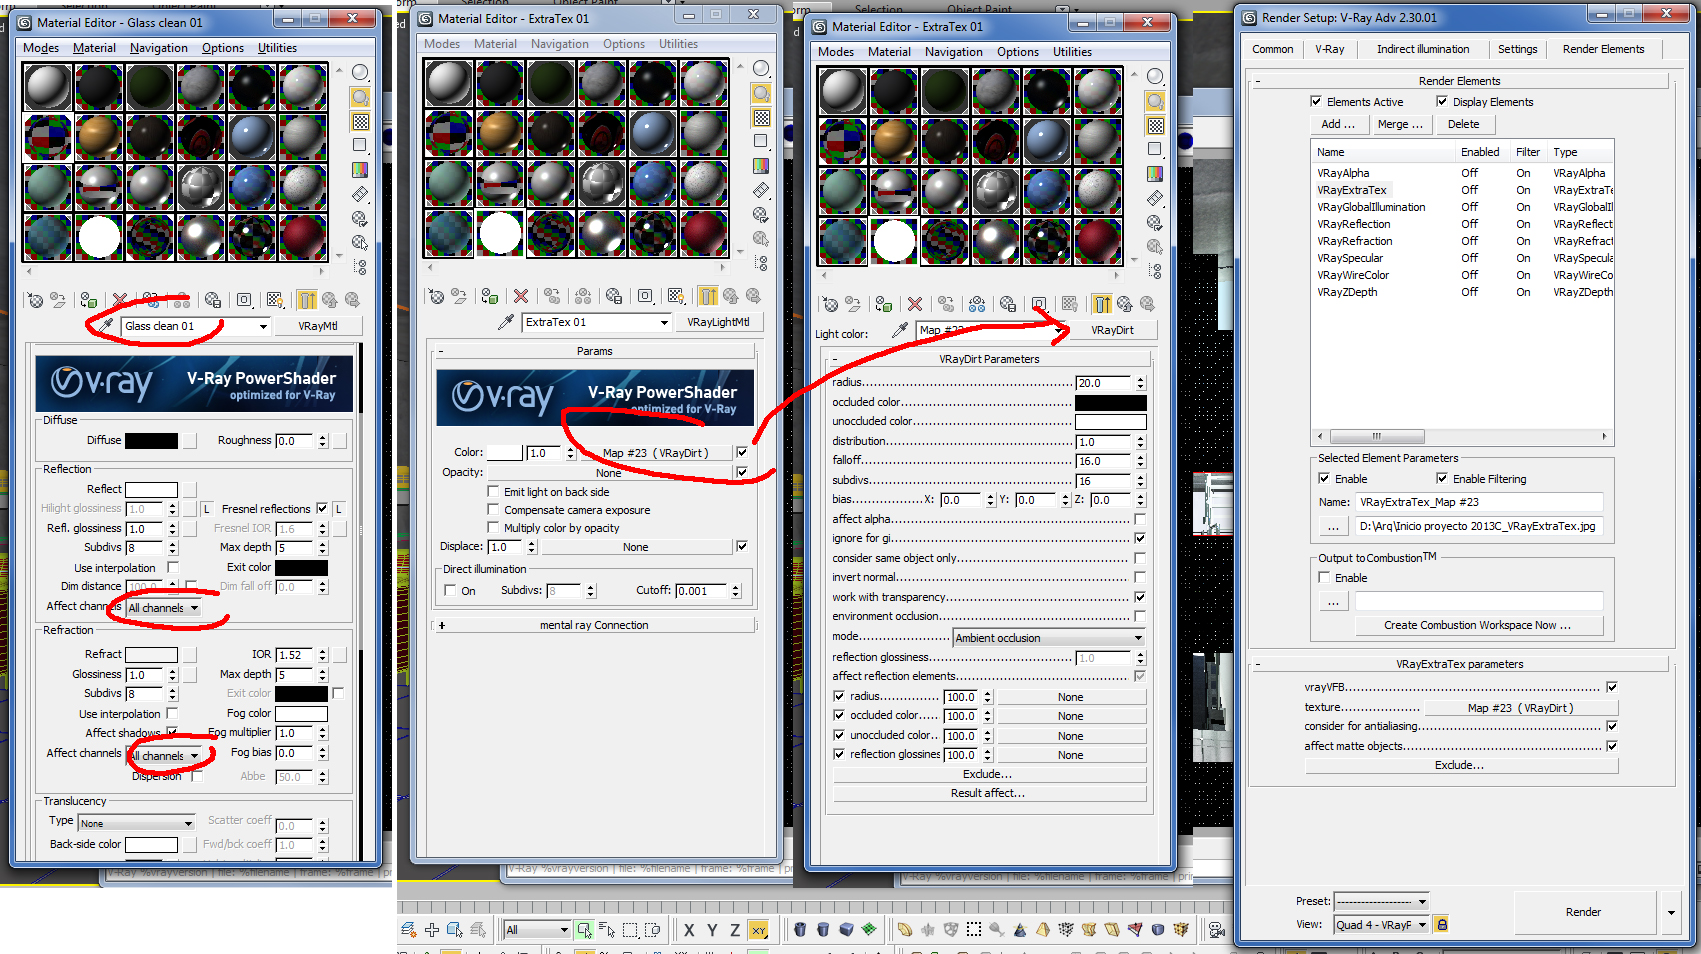The image size is (1701, 954).
Task: Toggle Compensate camera exposure checkbox
Action: click(493, 509)
